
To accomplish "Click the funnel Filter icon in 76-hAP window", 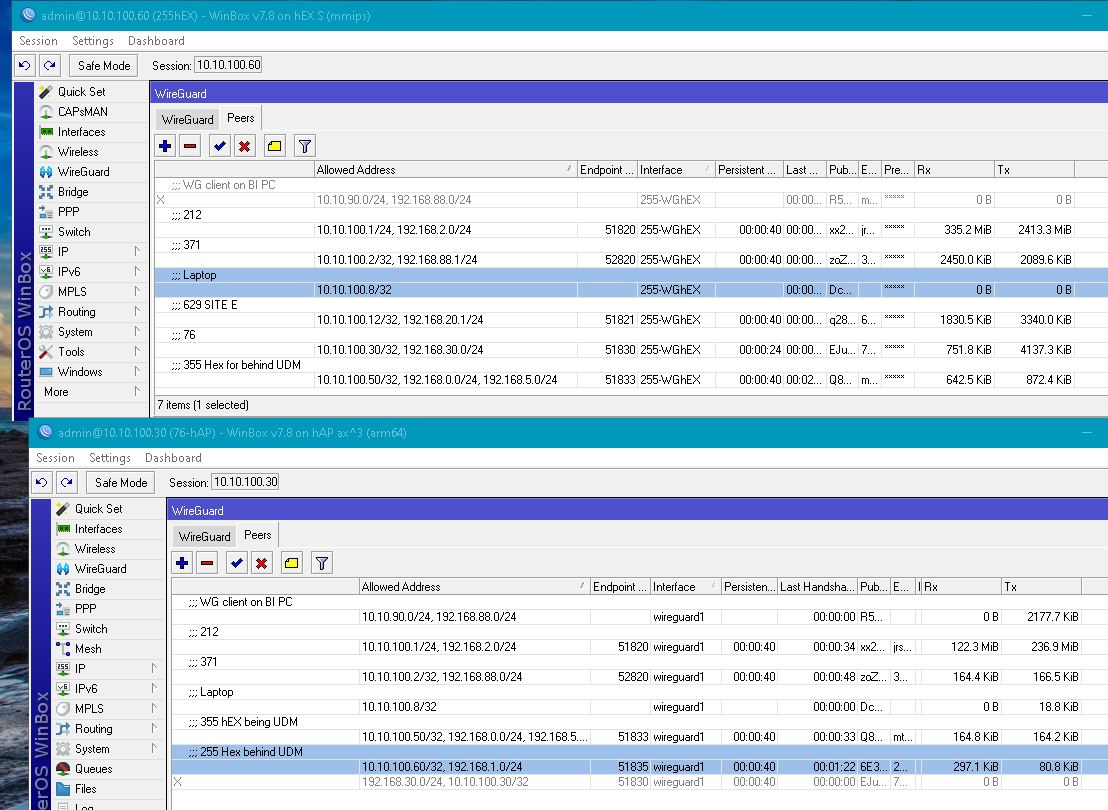I will pyautogui.click(x=321, y=563).
